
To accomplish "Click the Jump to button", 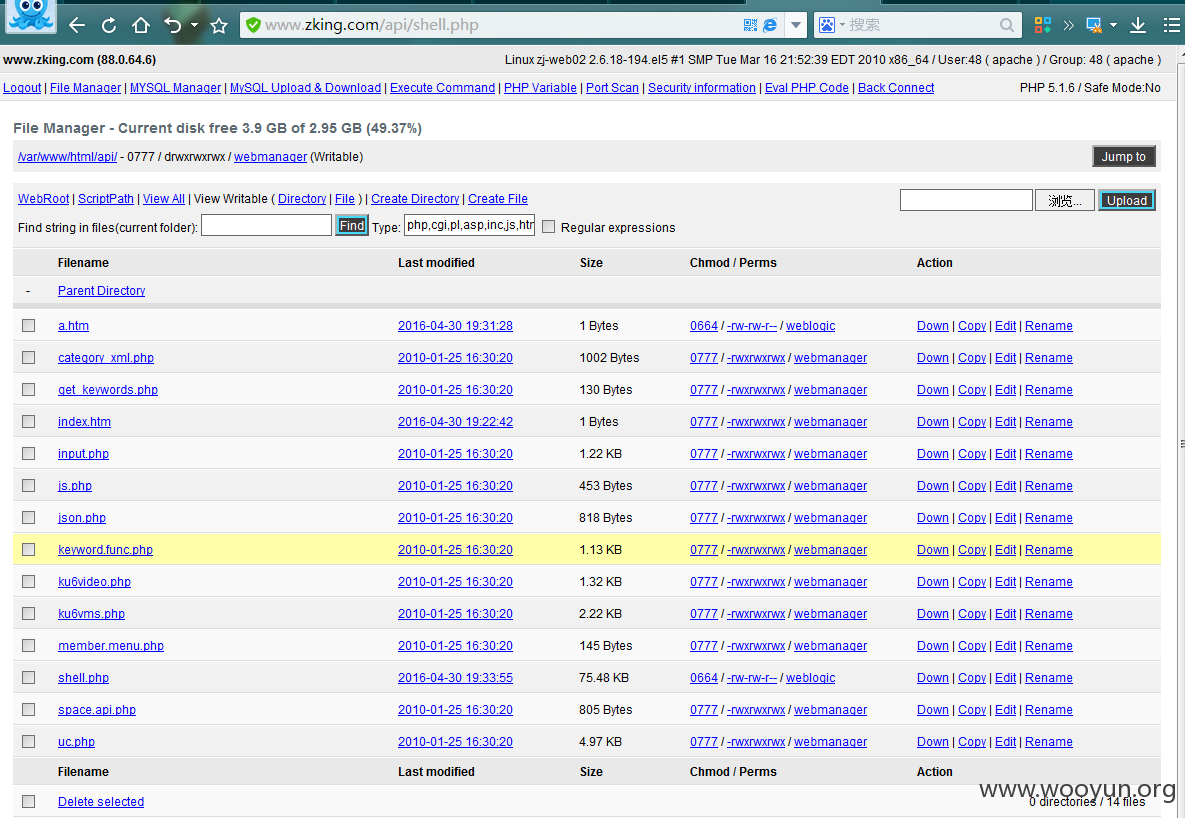I will (x=1124, y=156).
